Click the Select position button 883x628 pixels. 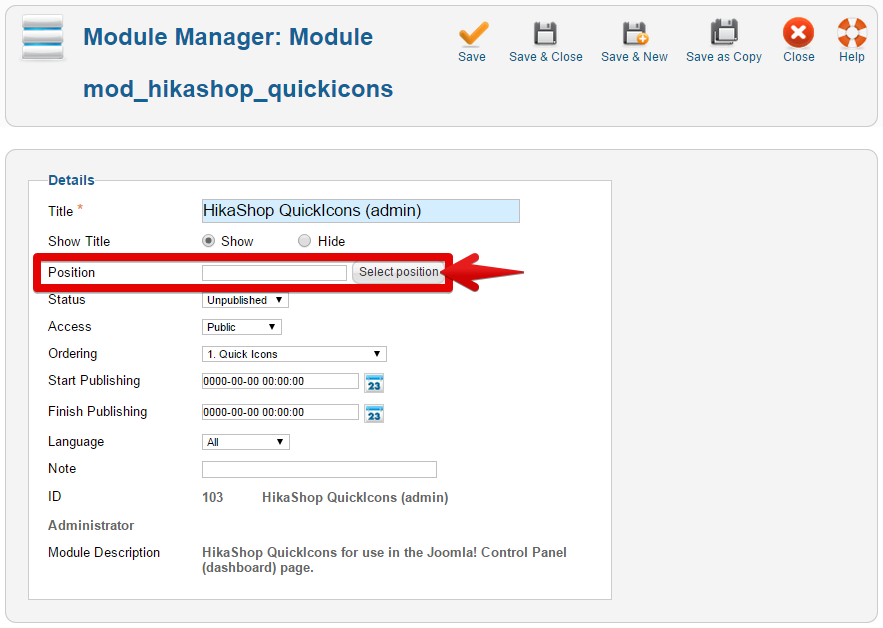(399, 272)
